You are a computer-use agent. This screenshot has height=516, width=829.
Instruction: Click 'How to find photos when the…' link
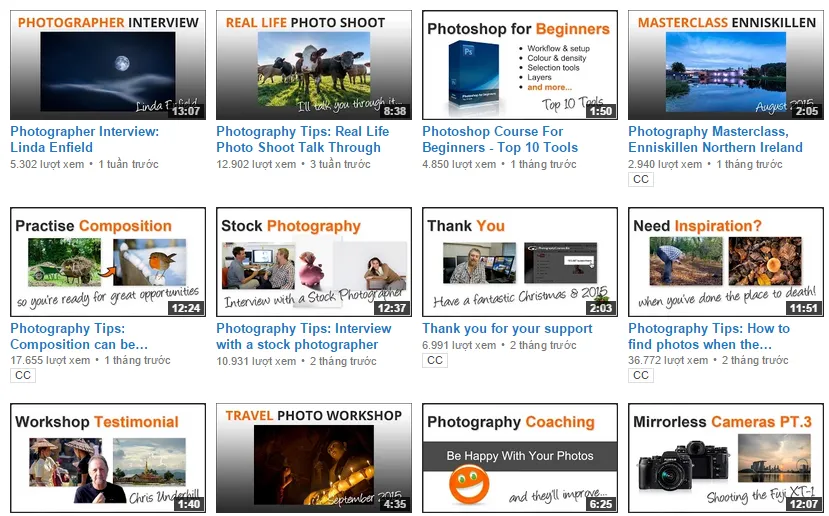[709, 336]
